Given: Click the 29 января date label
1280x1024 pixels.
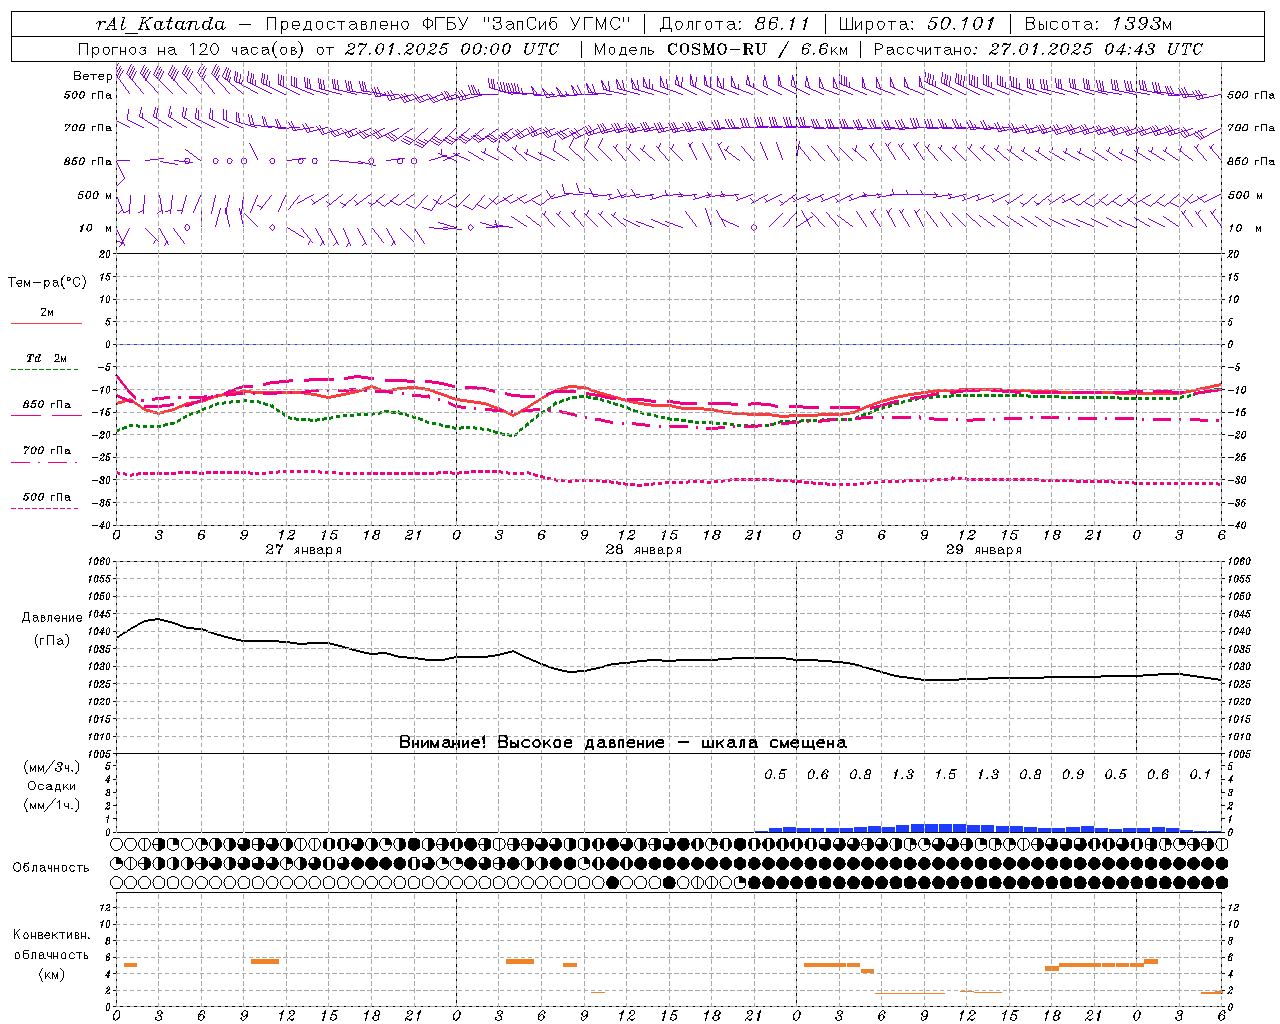Looking at the screenshot, I should [x=983, y=550].
